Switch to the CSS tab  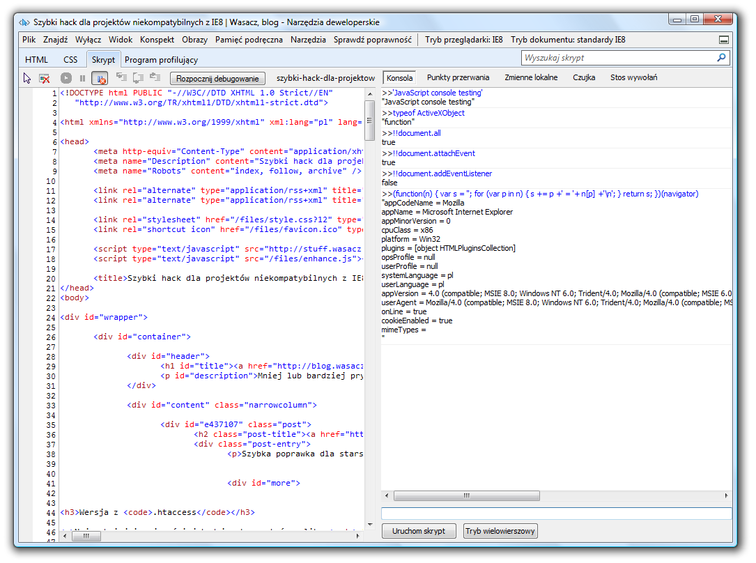click(70, 60)
